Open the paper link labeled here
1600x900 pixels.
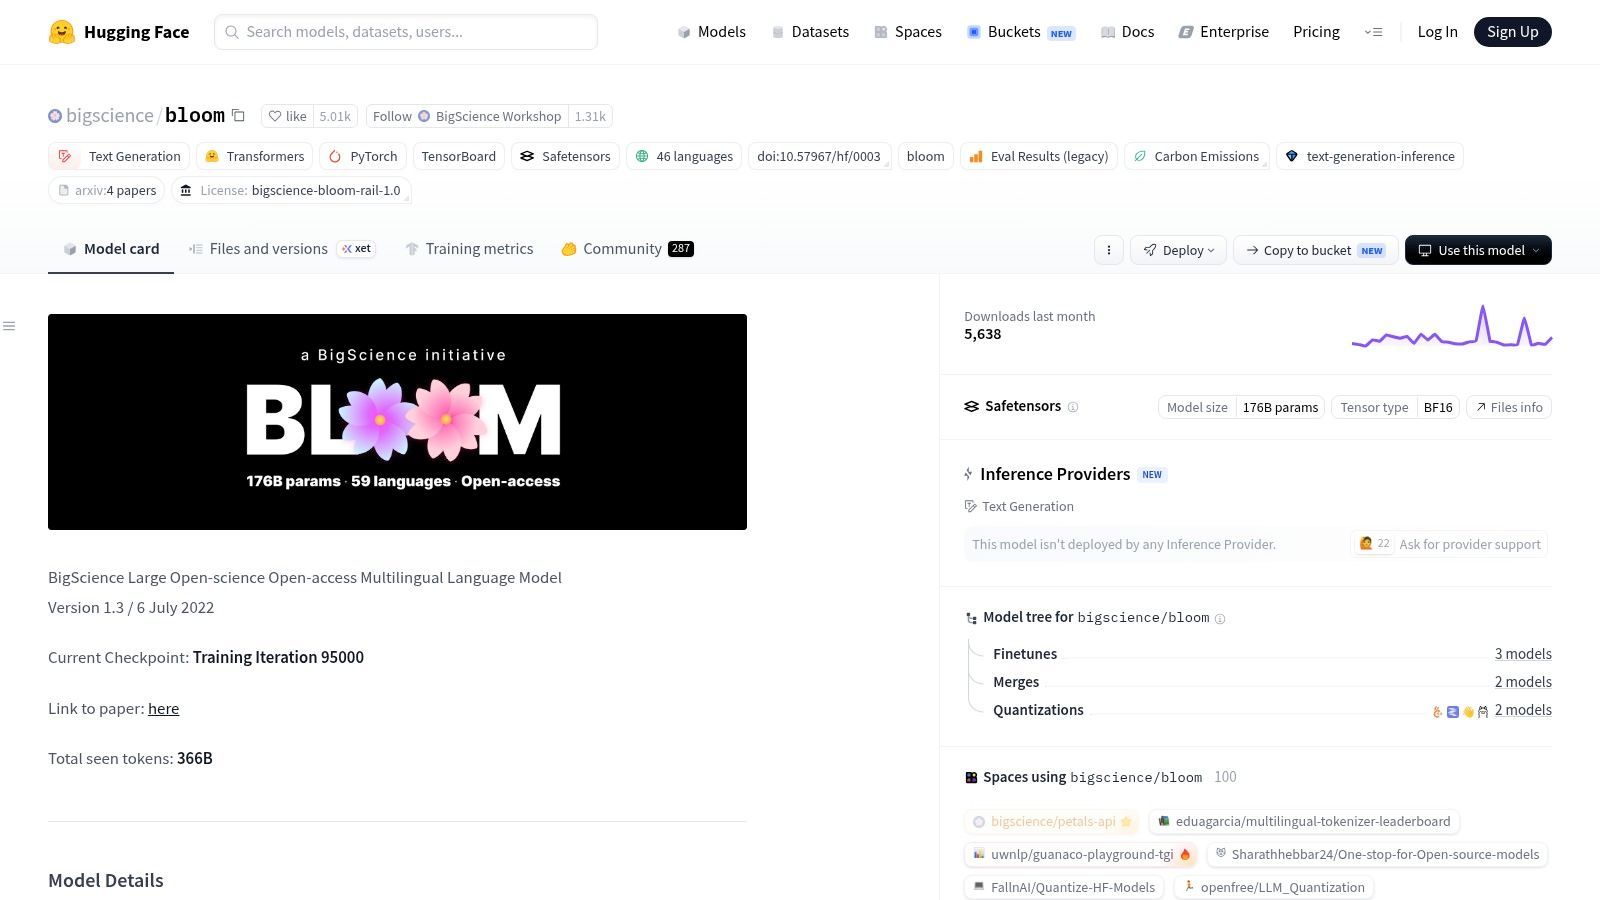(163, 708)
